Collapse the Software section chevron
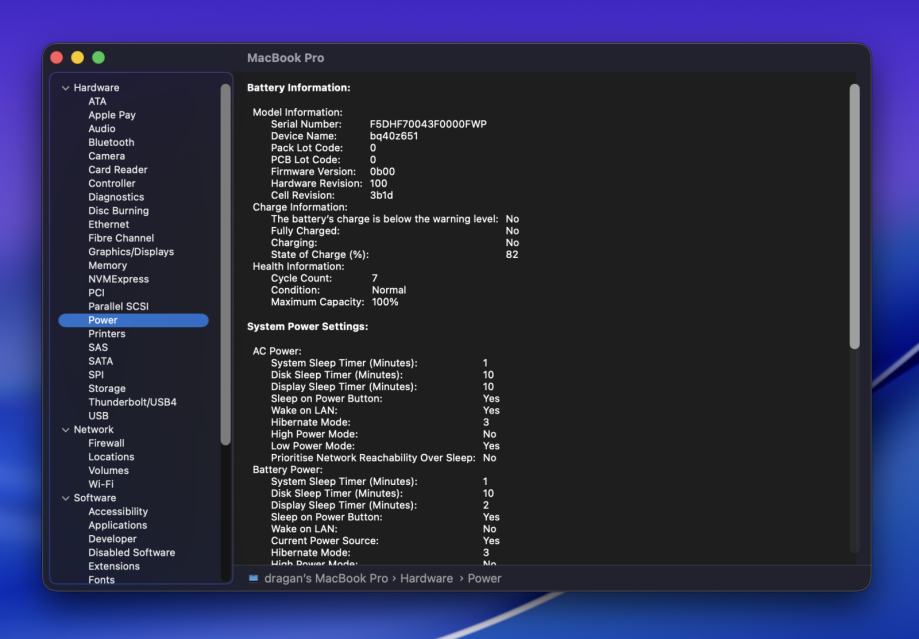This screenshot has width=919, height=639. [66, 498]
